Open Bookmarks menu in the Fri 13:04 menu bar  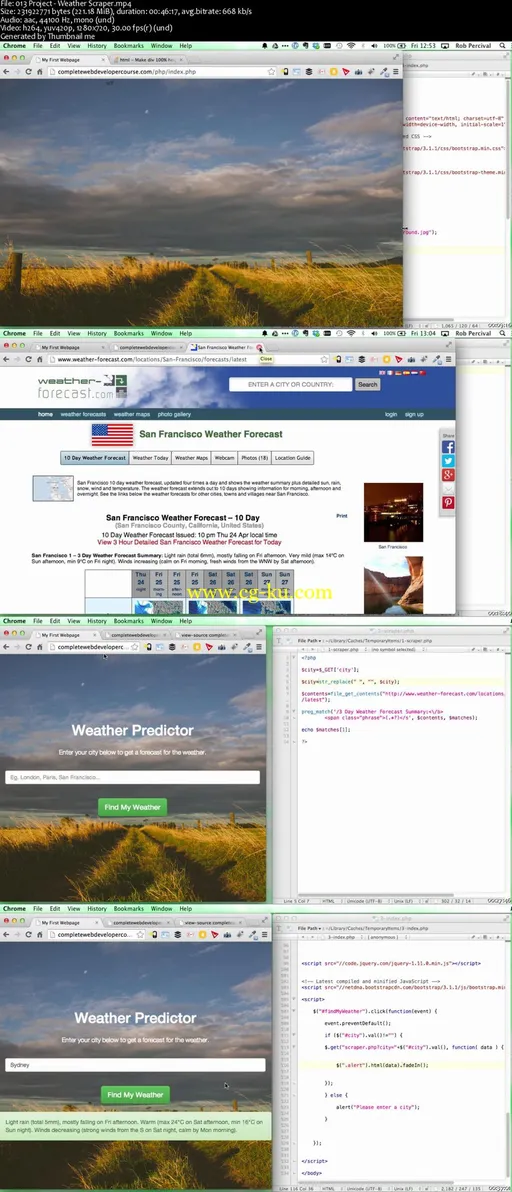128,333
